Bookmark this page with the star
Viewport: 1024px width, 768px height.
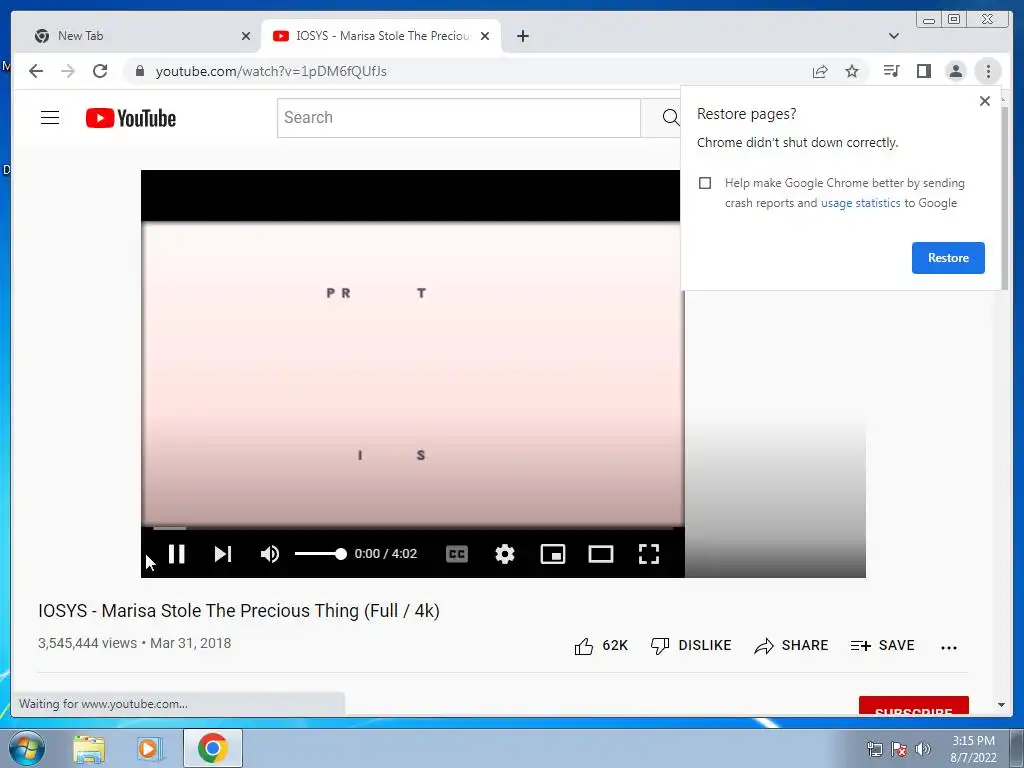pyautogui.click(x=852, y=71)
